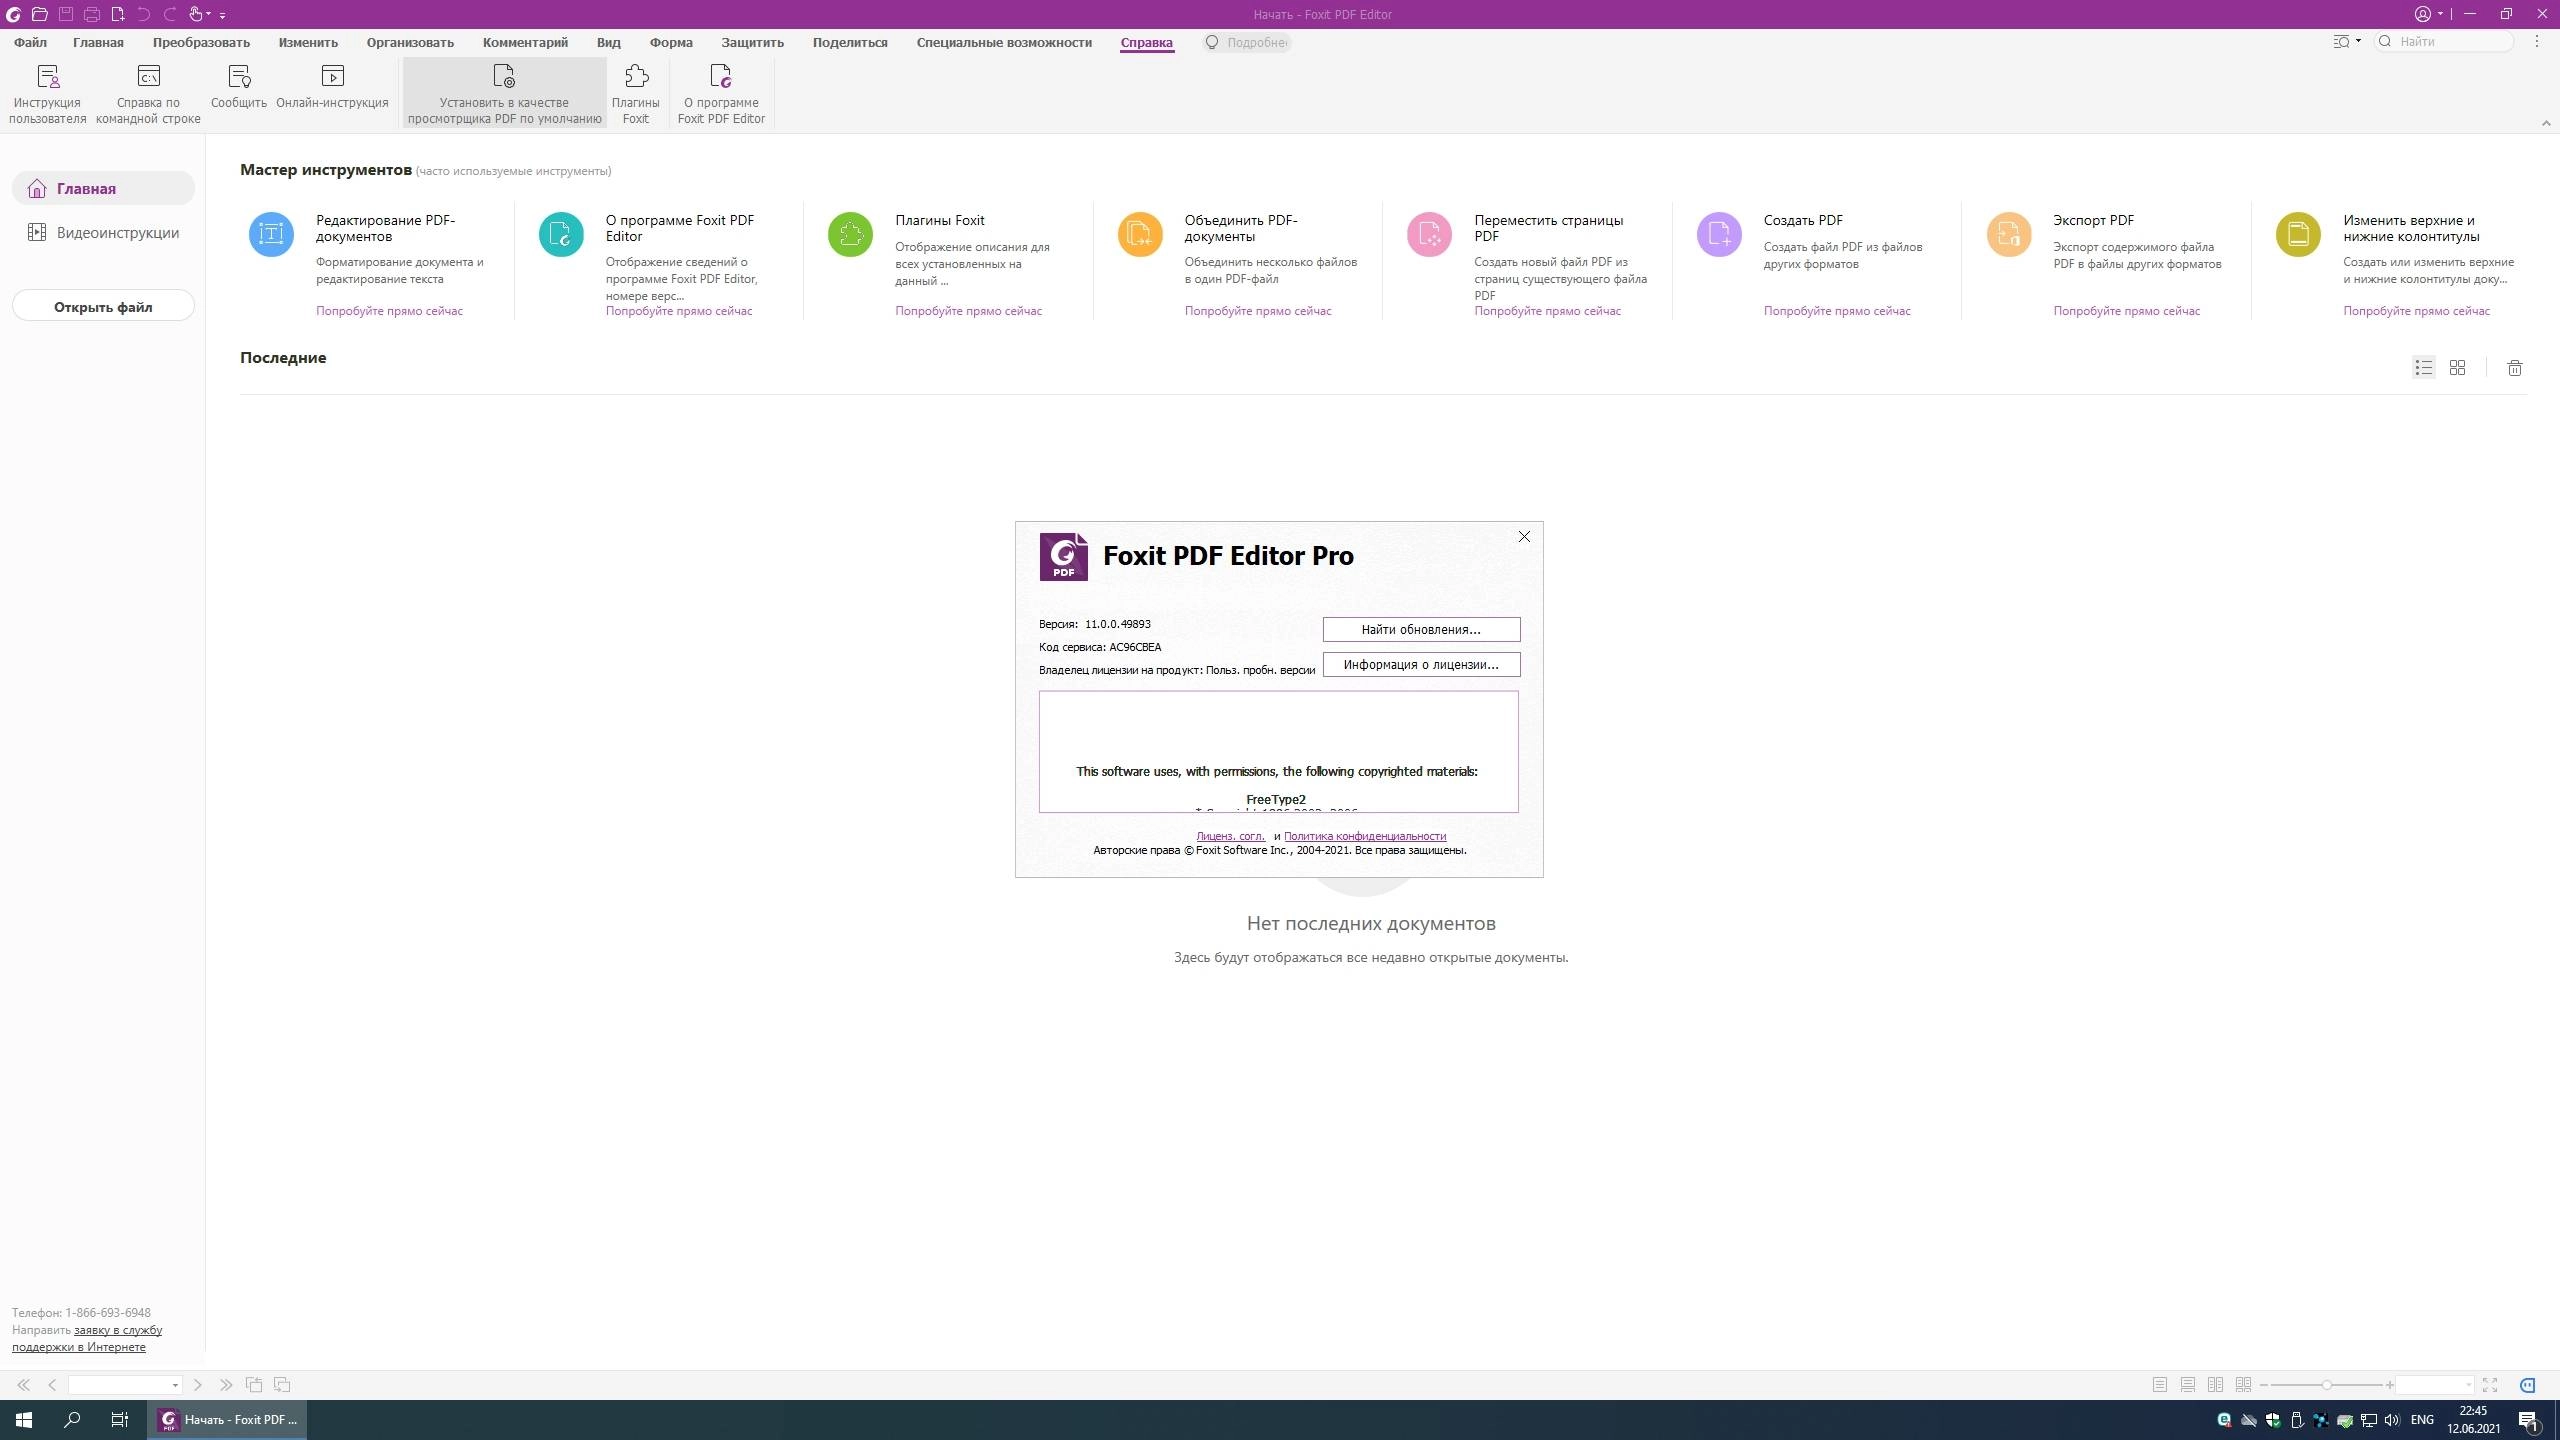Open the page number dropdown in status bar
Screen dimensions: 2560x1440
pyautogui.click(x=175, y=1385)
